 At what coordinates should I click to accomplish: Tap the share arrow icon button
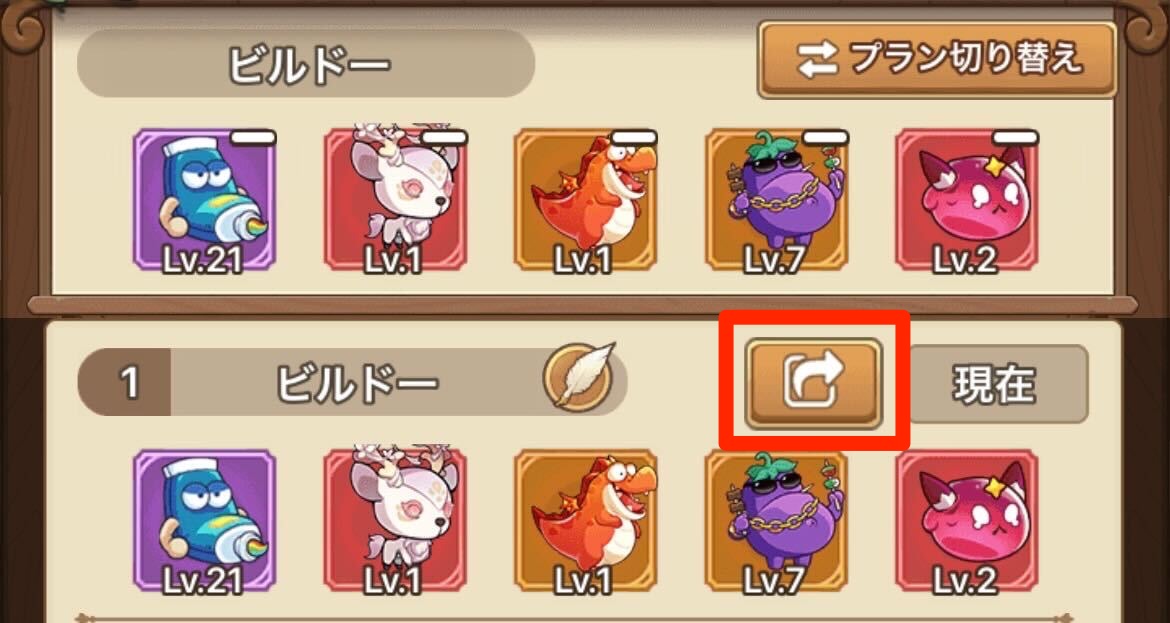813,383
